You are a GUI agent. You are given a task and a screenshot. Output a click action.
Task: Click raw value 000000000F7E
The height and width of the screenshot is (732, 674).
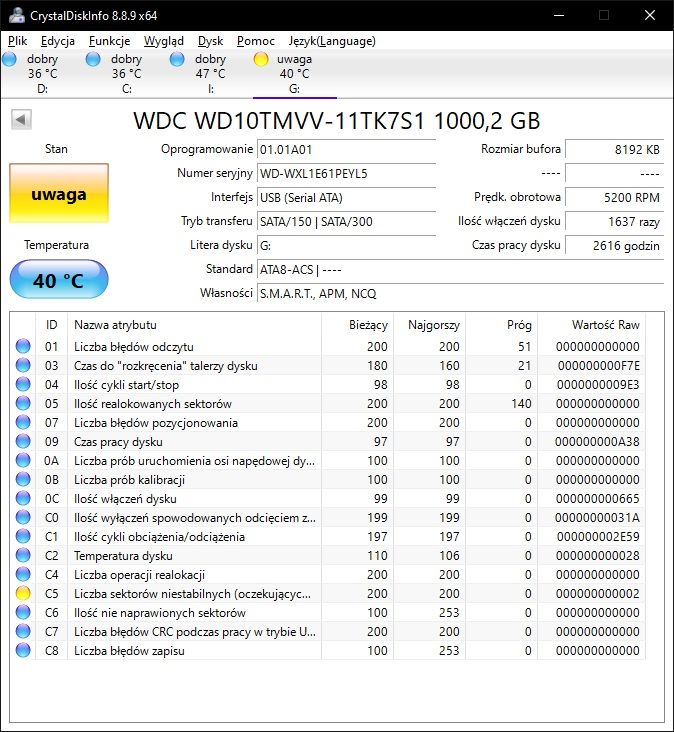pyautogui.click(x=598, y=366)
